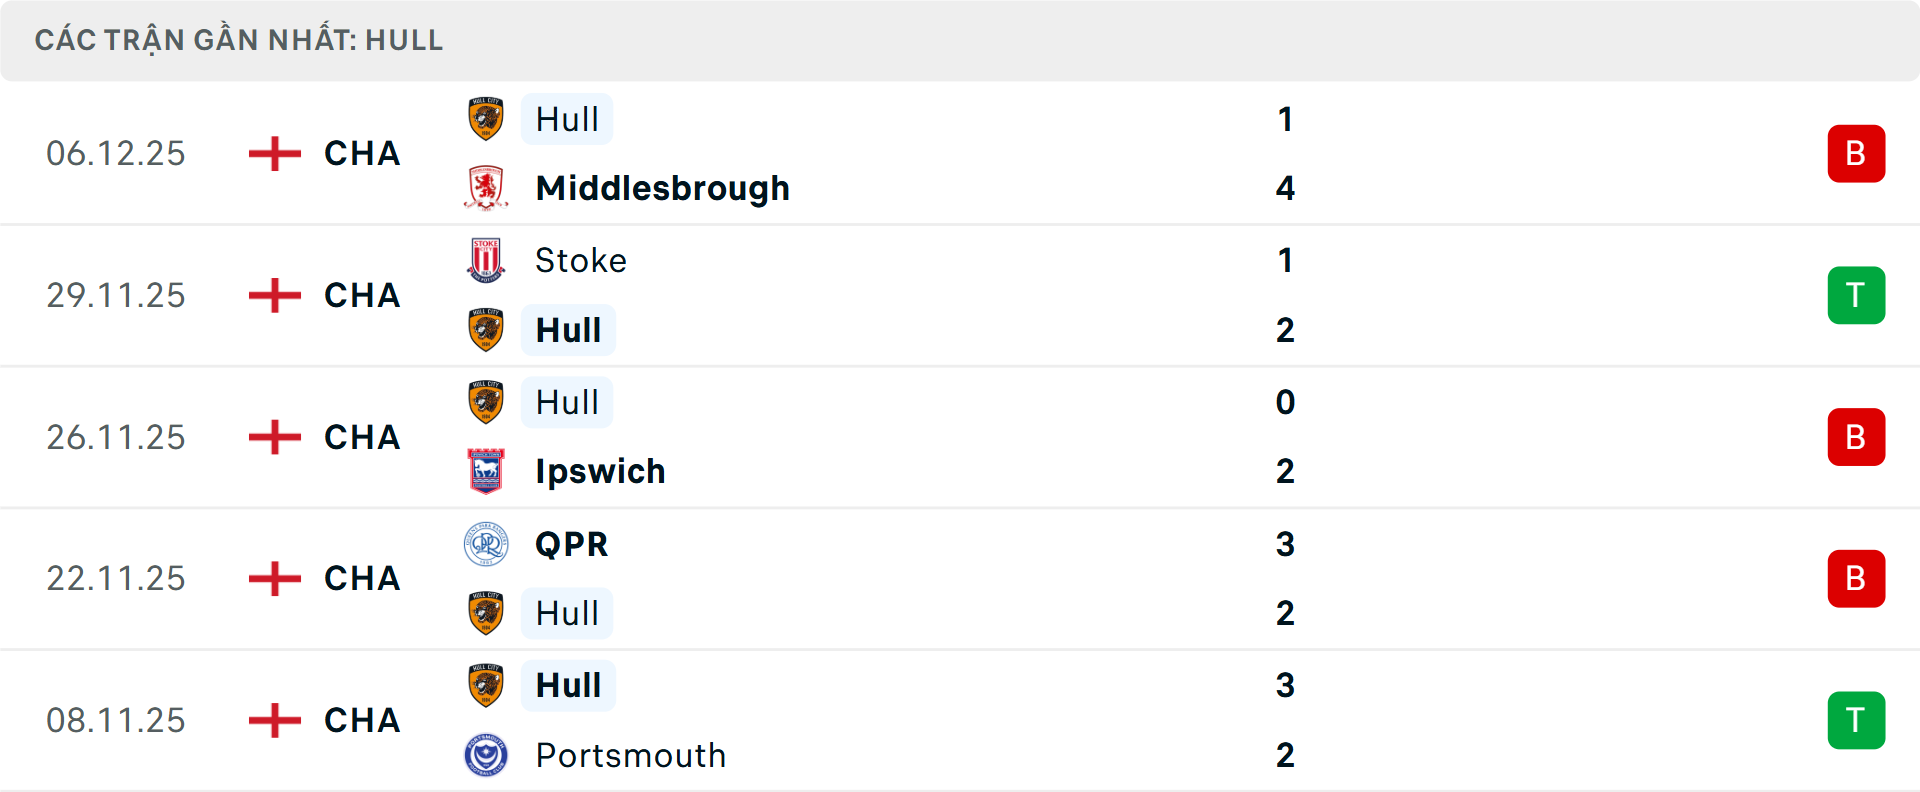Select the QPR club logo

coord(487,544)
